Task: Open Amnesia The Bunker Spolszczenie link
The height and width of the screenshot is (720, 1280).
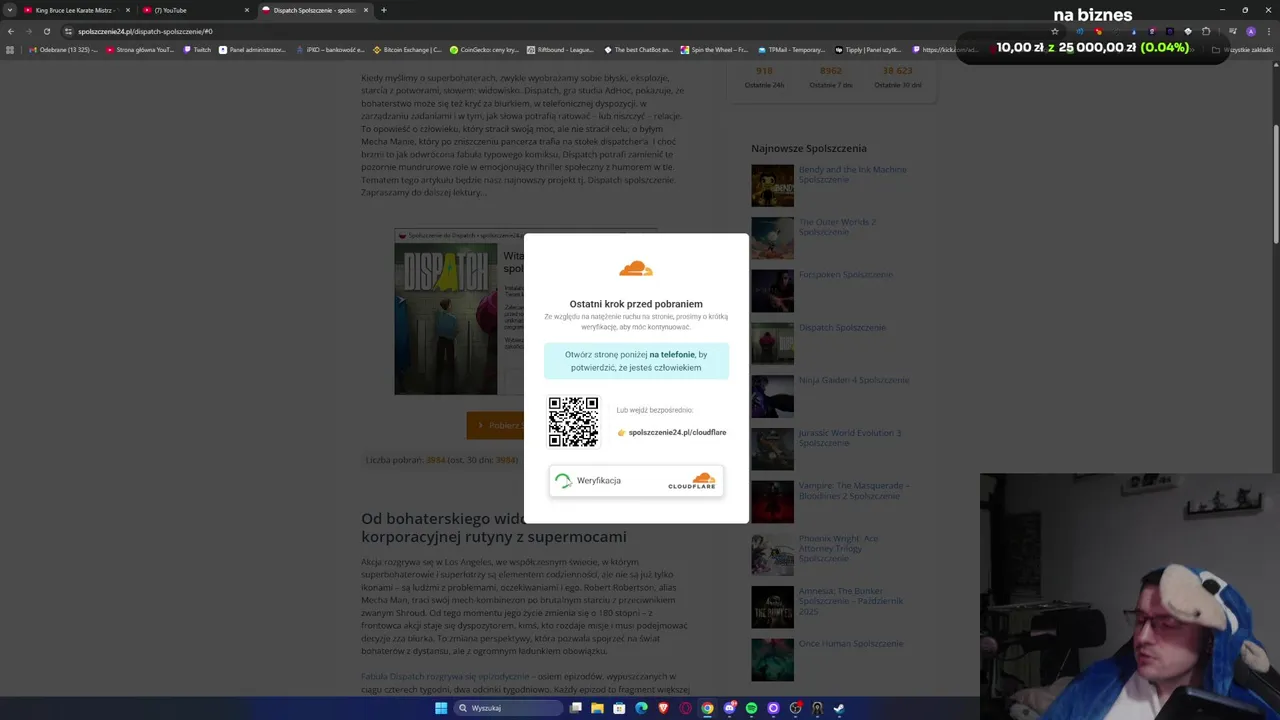Action: tap(850, 601)
